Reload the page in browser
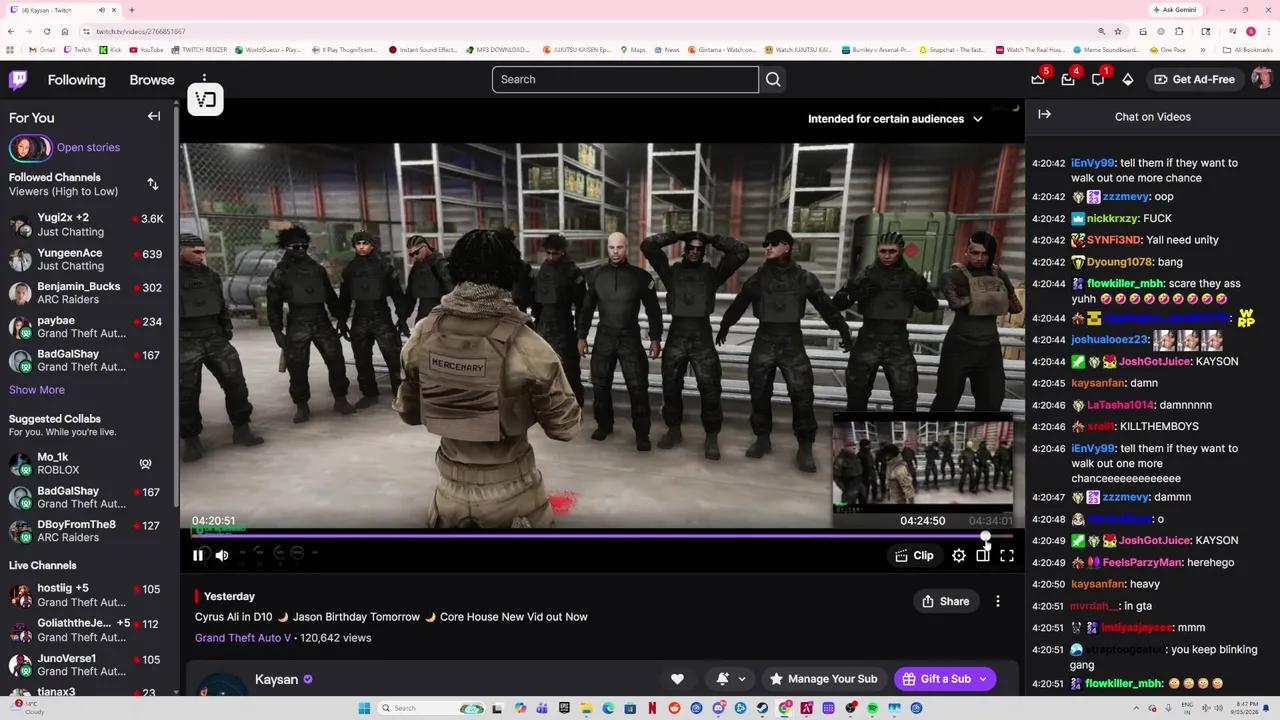This screenshot has height=720, width=1280. point(47,31)
